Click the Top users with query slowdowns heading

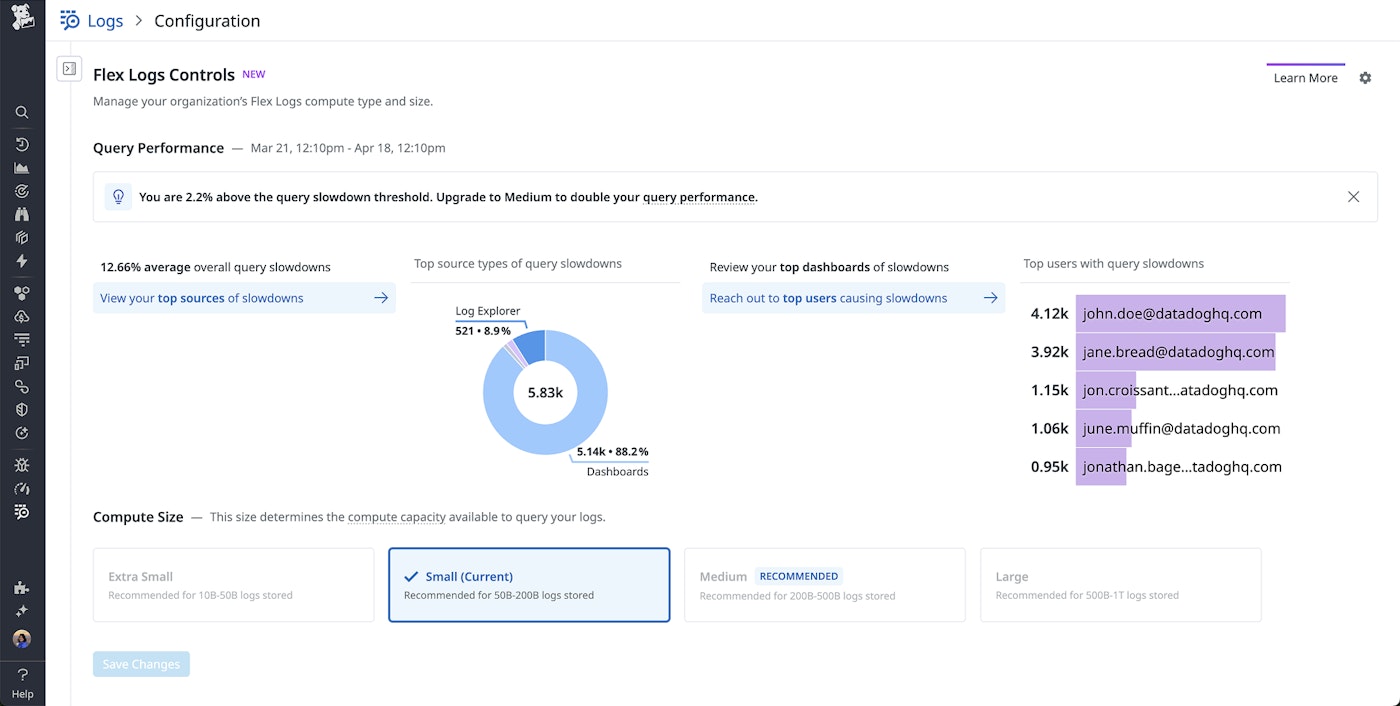coord(1113,264)
